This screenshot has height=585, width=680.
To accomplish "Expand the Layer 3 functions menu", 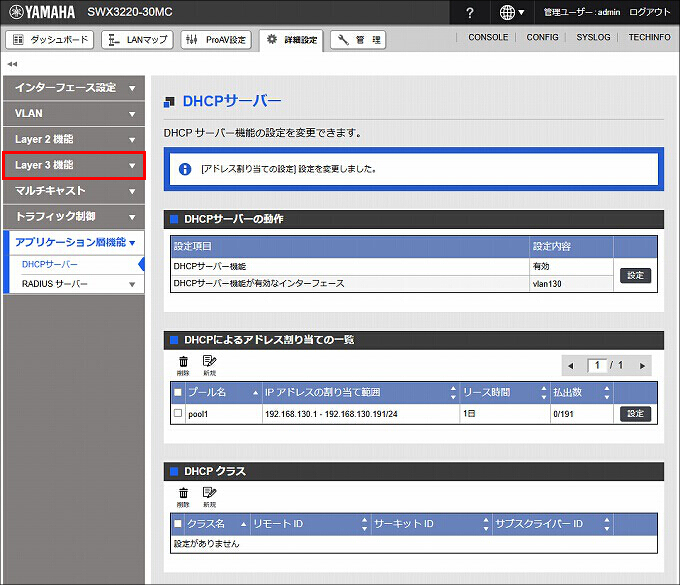I will [x=74, y=165].
